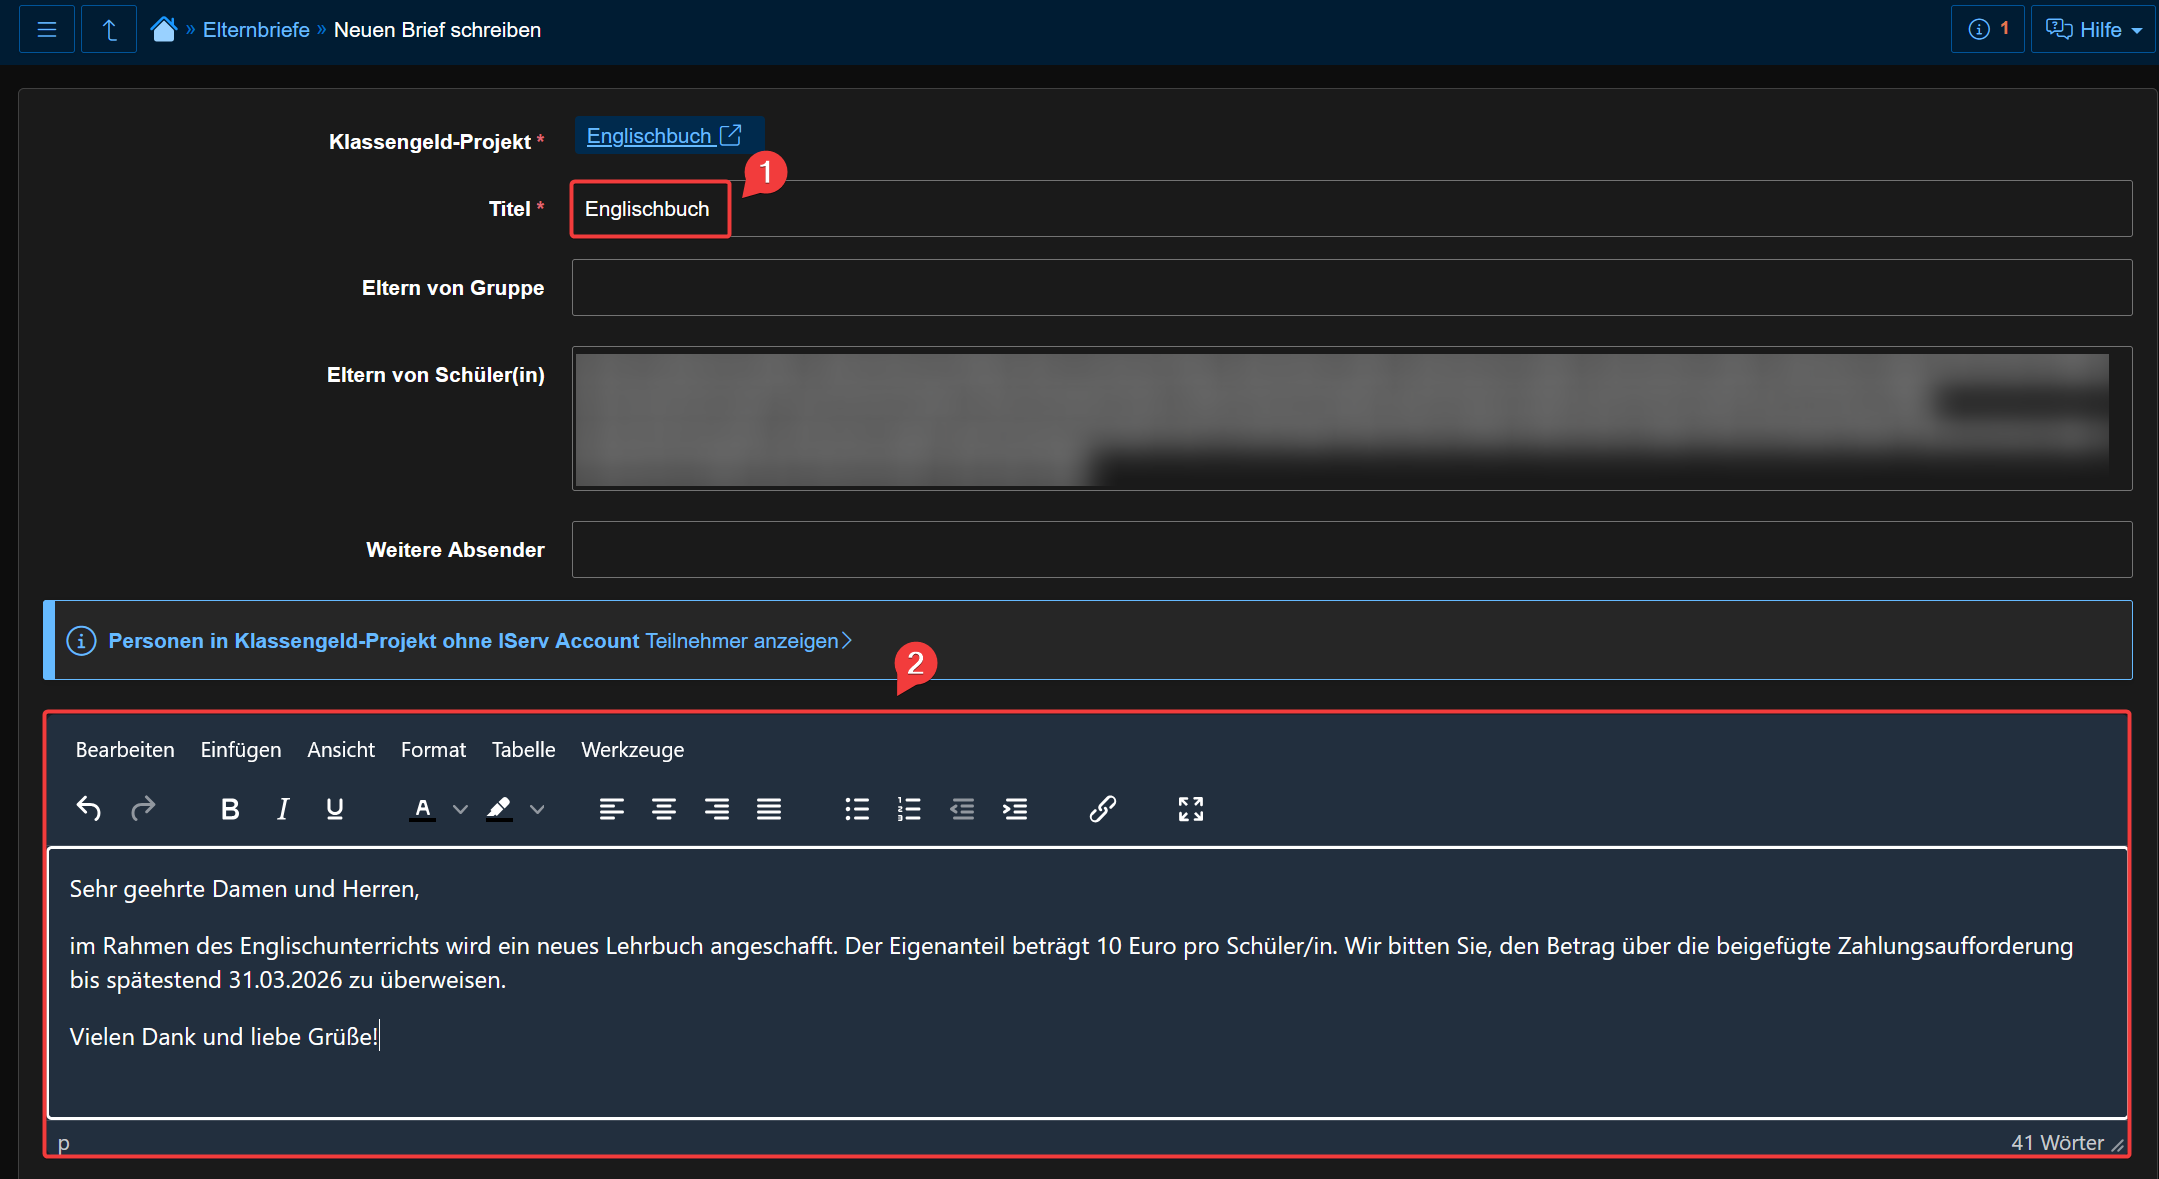
Task: Click the undo arrow icon
Action: (89, 809)
